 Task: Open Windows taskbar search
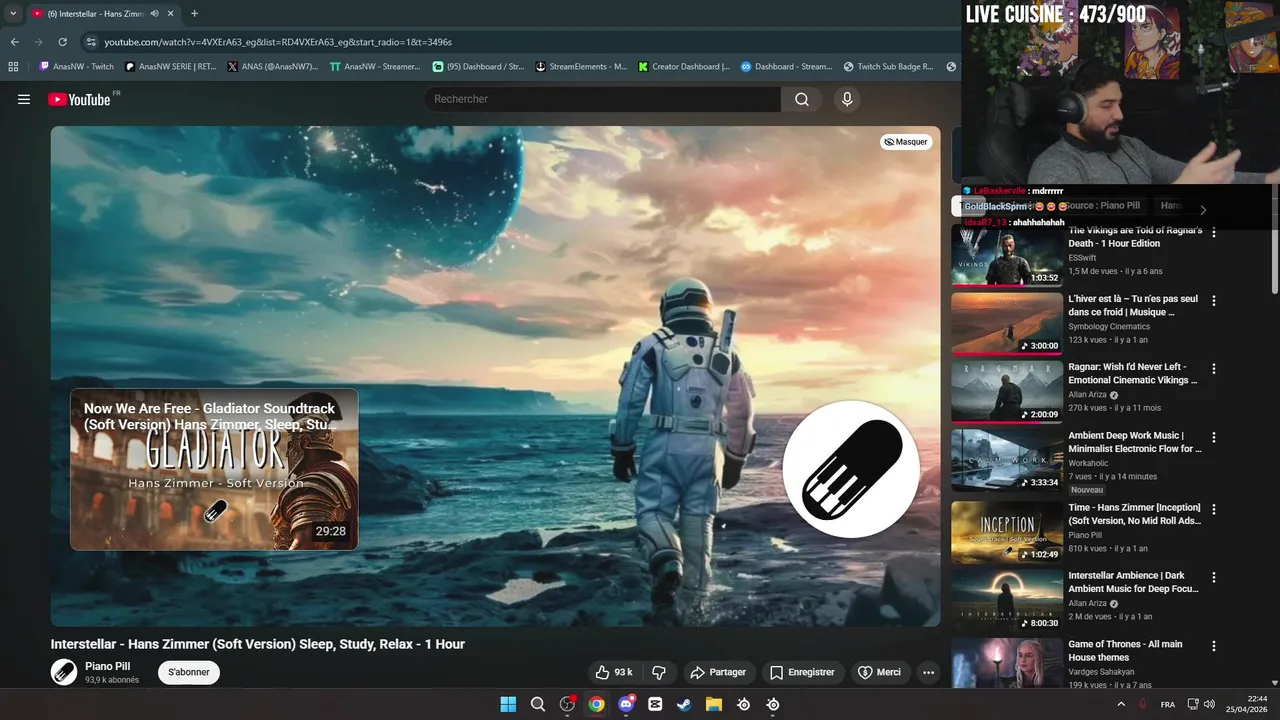537,704
